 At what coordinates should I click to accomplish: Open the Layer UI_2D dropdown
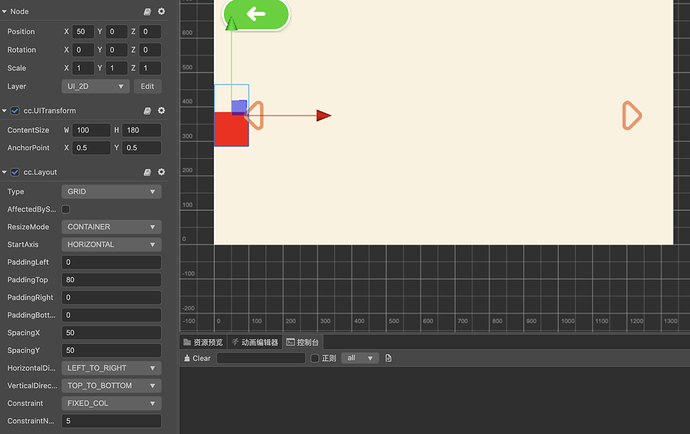coord(95,86)
